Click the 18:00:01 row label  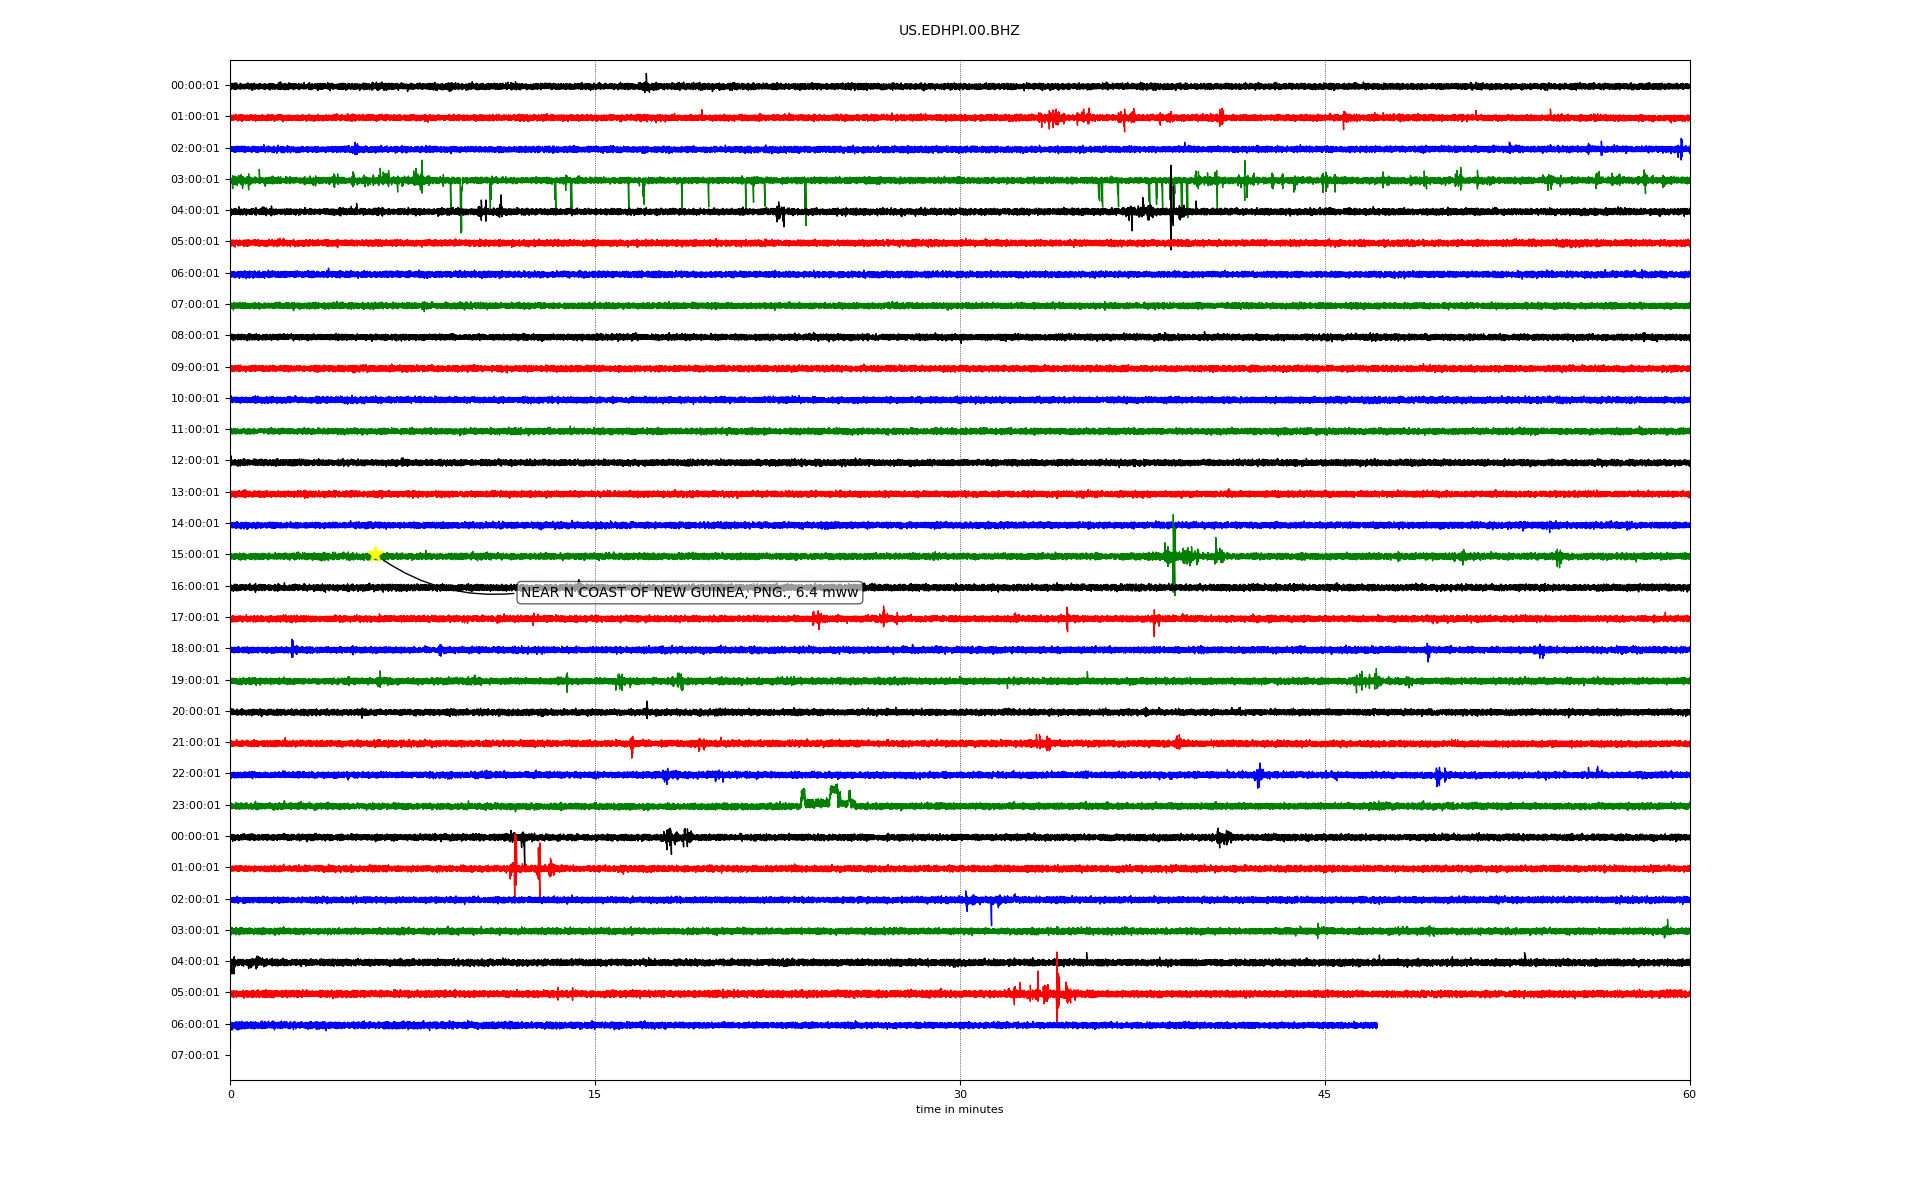pyautogui.click(x=195, y=649)
